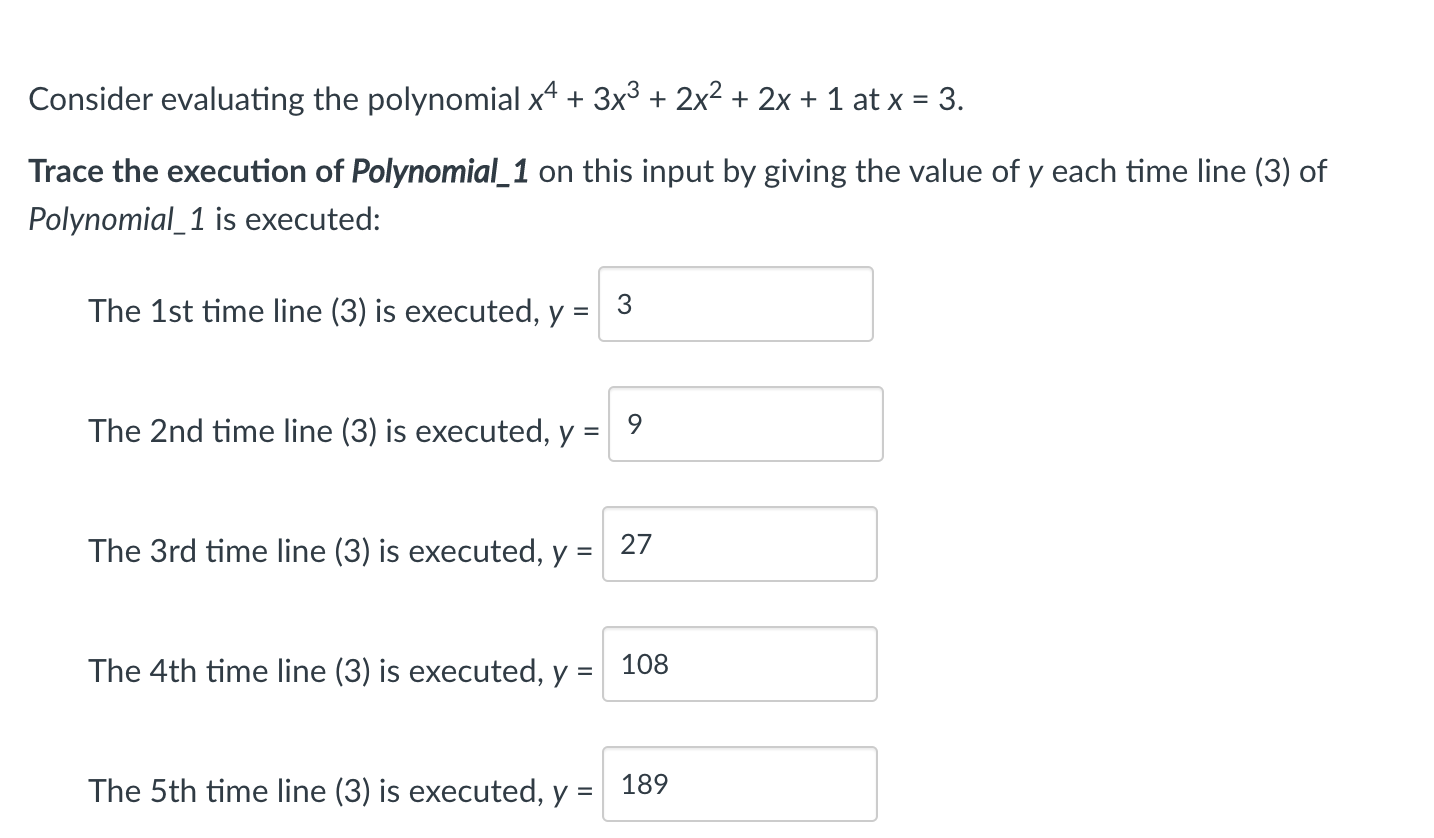The width and height of the screenshot is (1434, 838).
Task: Click the value 27 inside its answer field
Action: [x=636, y=545]
